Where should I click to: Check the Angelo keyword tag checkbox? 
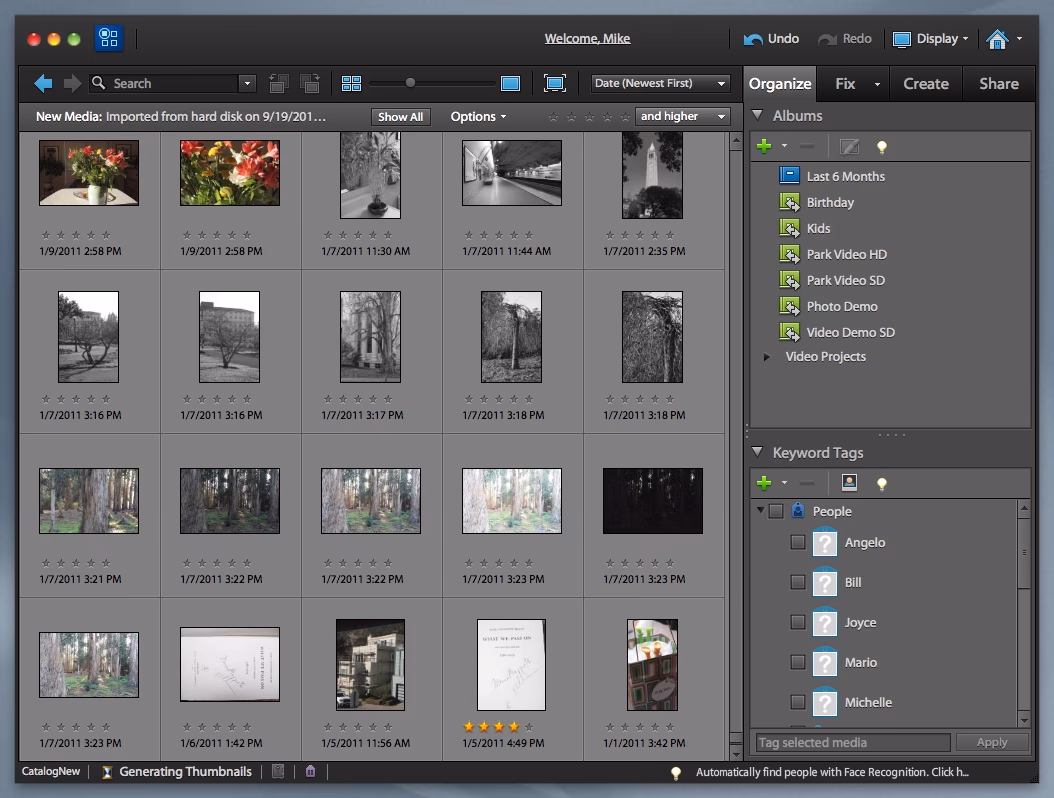(x=798, y=542)
